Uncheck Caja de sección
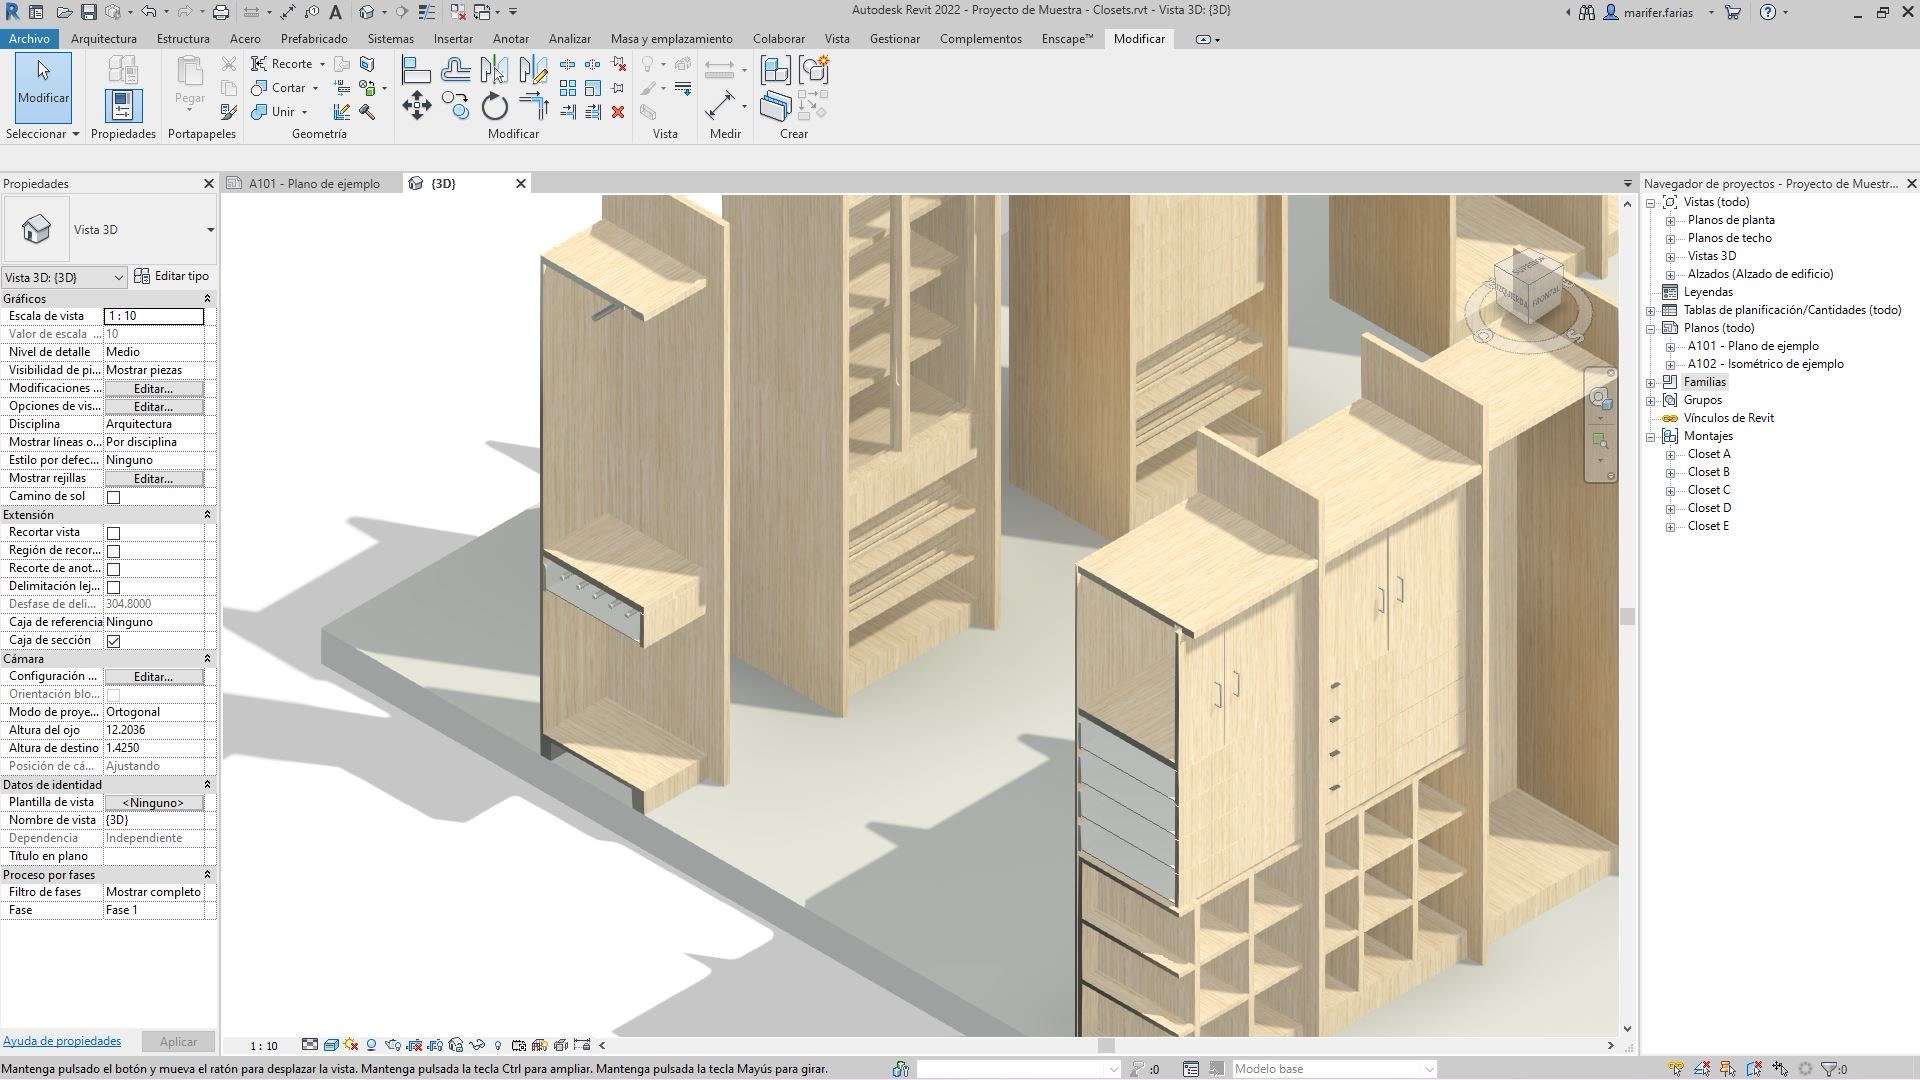 point(114,640)
